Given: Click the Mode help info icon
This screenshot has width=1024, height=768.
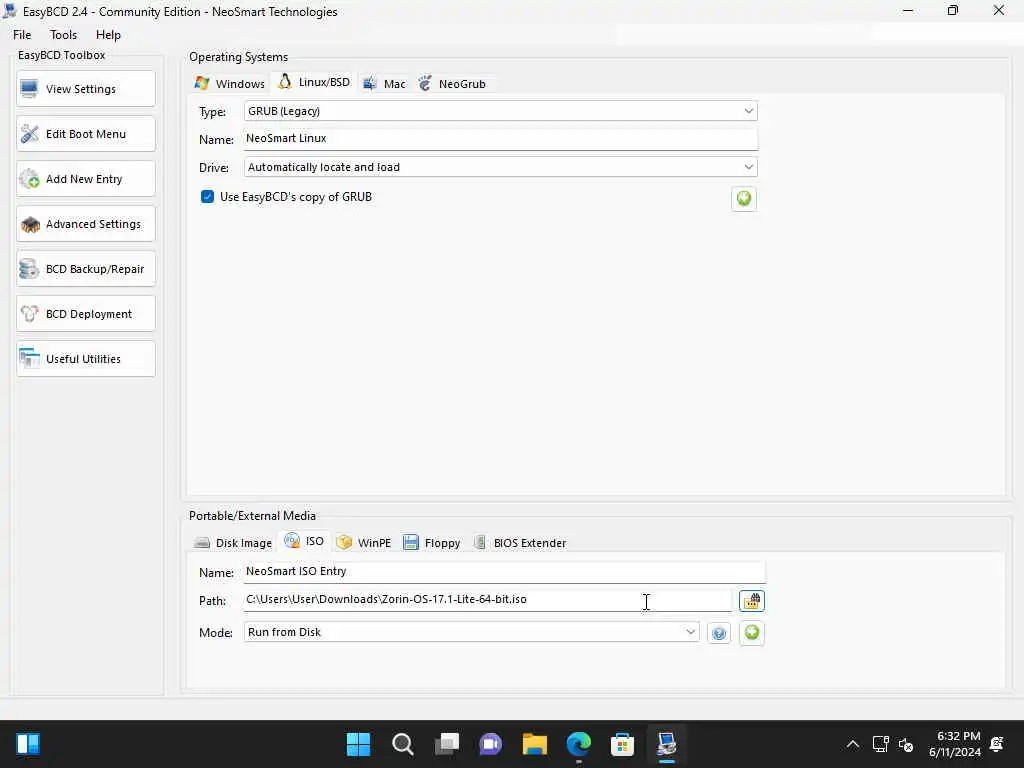Looking at the screenshot, I should (719, 633).
